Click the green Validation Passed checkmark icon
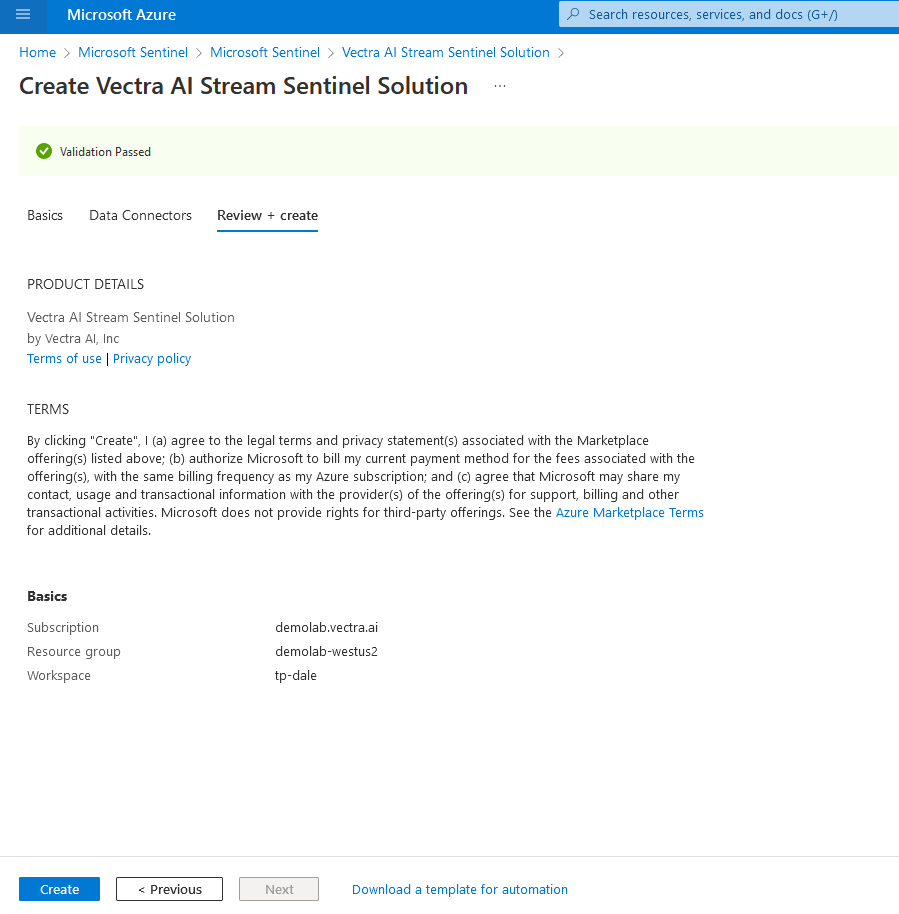This screenshot has height=914, width=899. coord(44,151)
